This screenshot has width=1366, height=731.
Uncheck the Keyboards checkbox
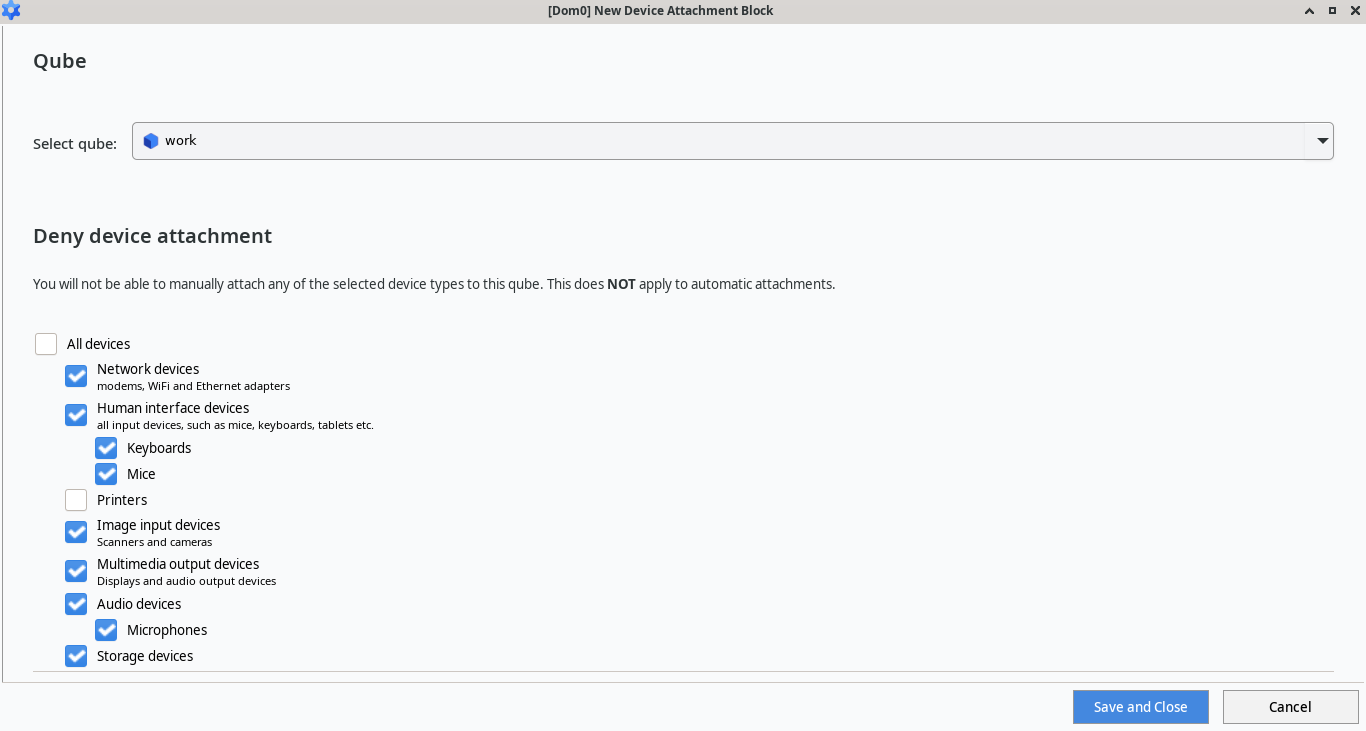pyautogui.click(x=106, y=447)
